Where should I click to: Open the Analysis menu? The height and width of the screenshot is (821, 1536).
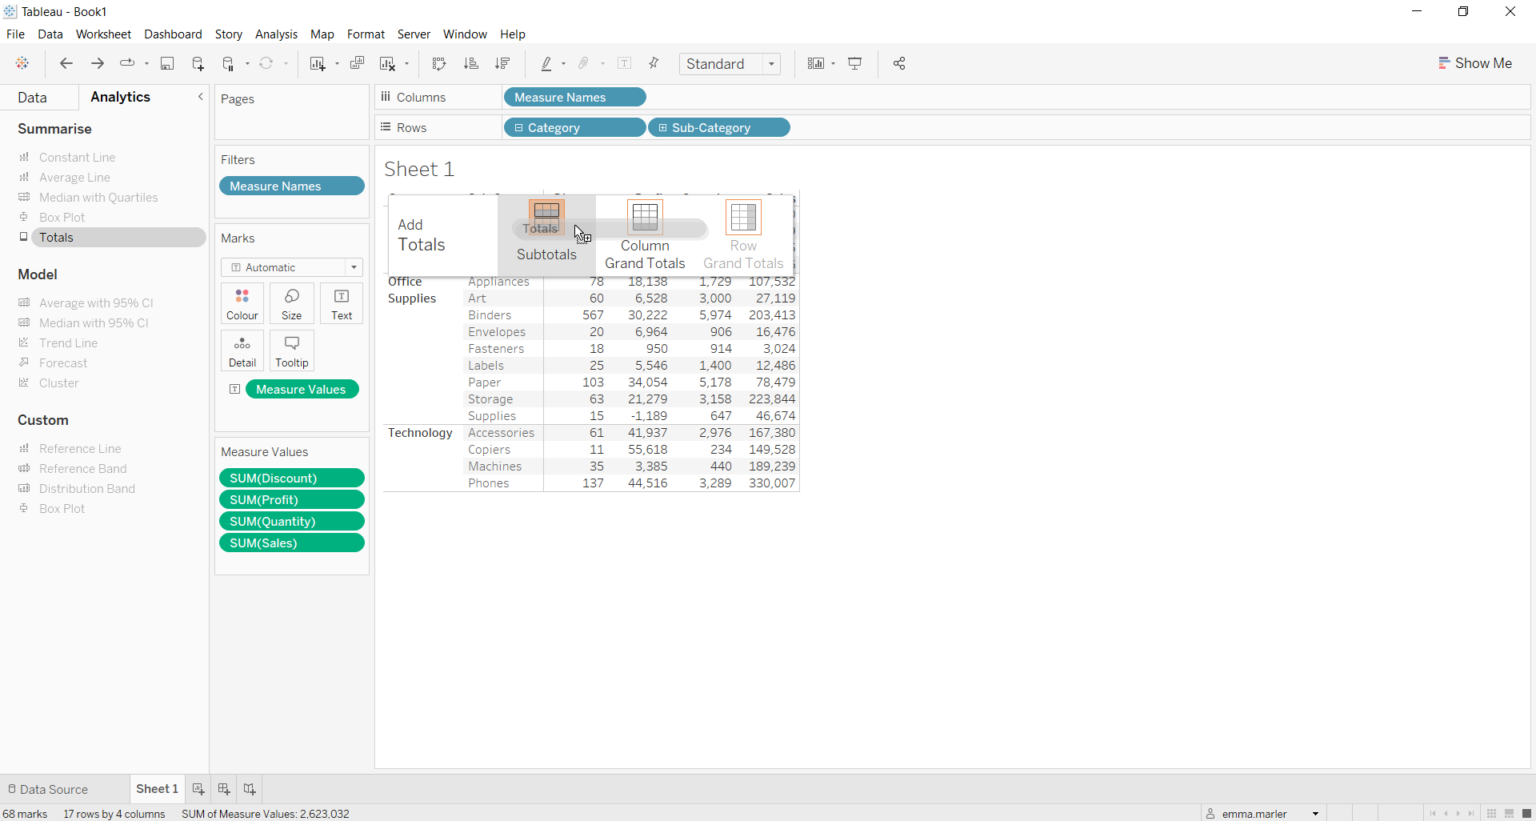click(276, 33)
